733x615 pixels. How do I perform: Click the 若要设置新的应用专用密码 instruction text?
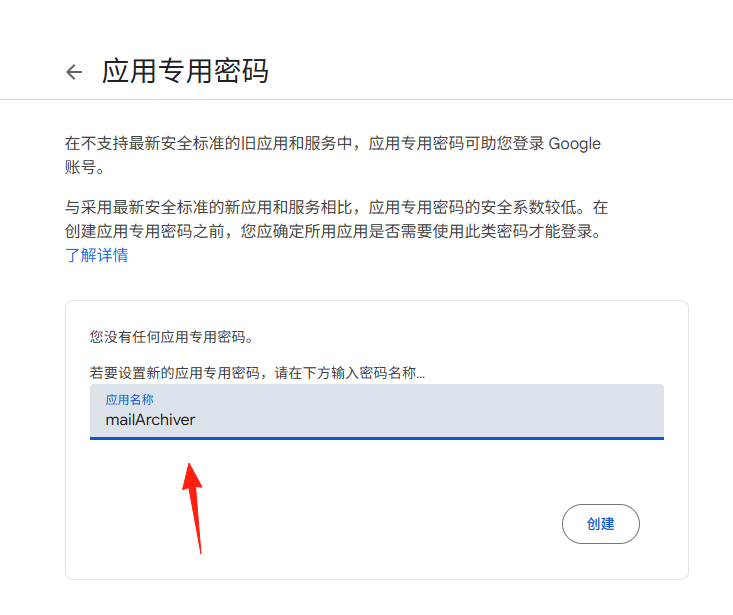[x=257, y=372]
